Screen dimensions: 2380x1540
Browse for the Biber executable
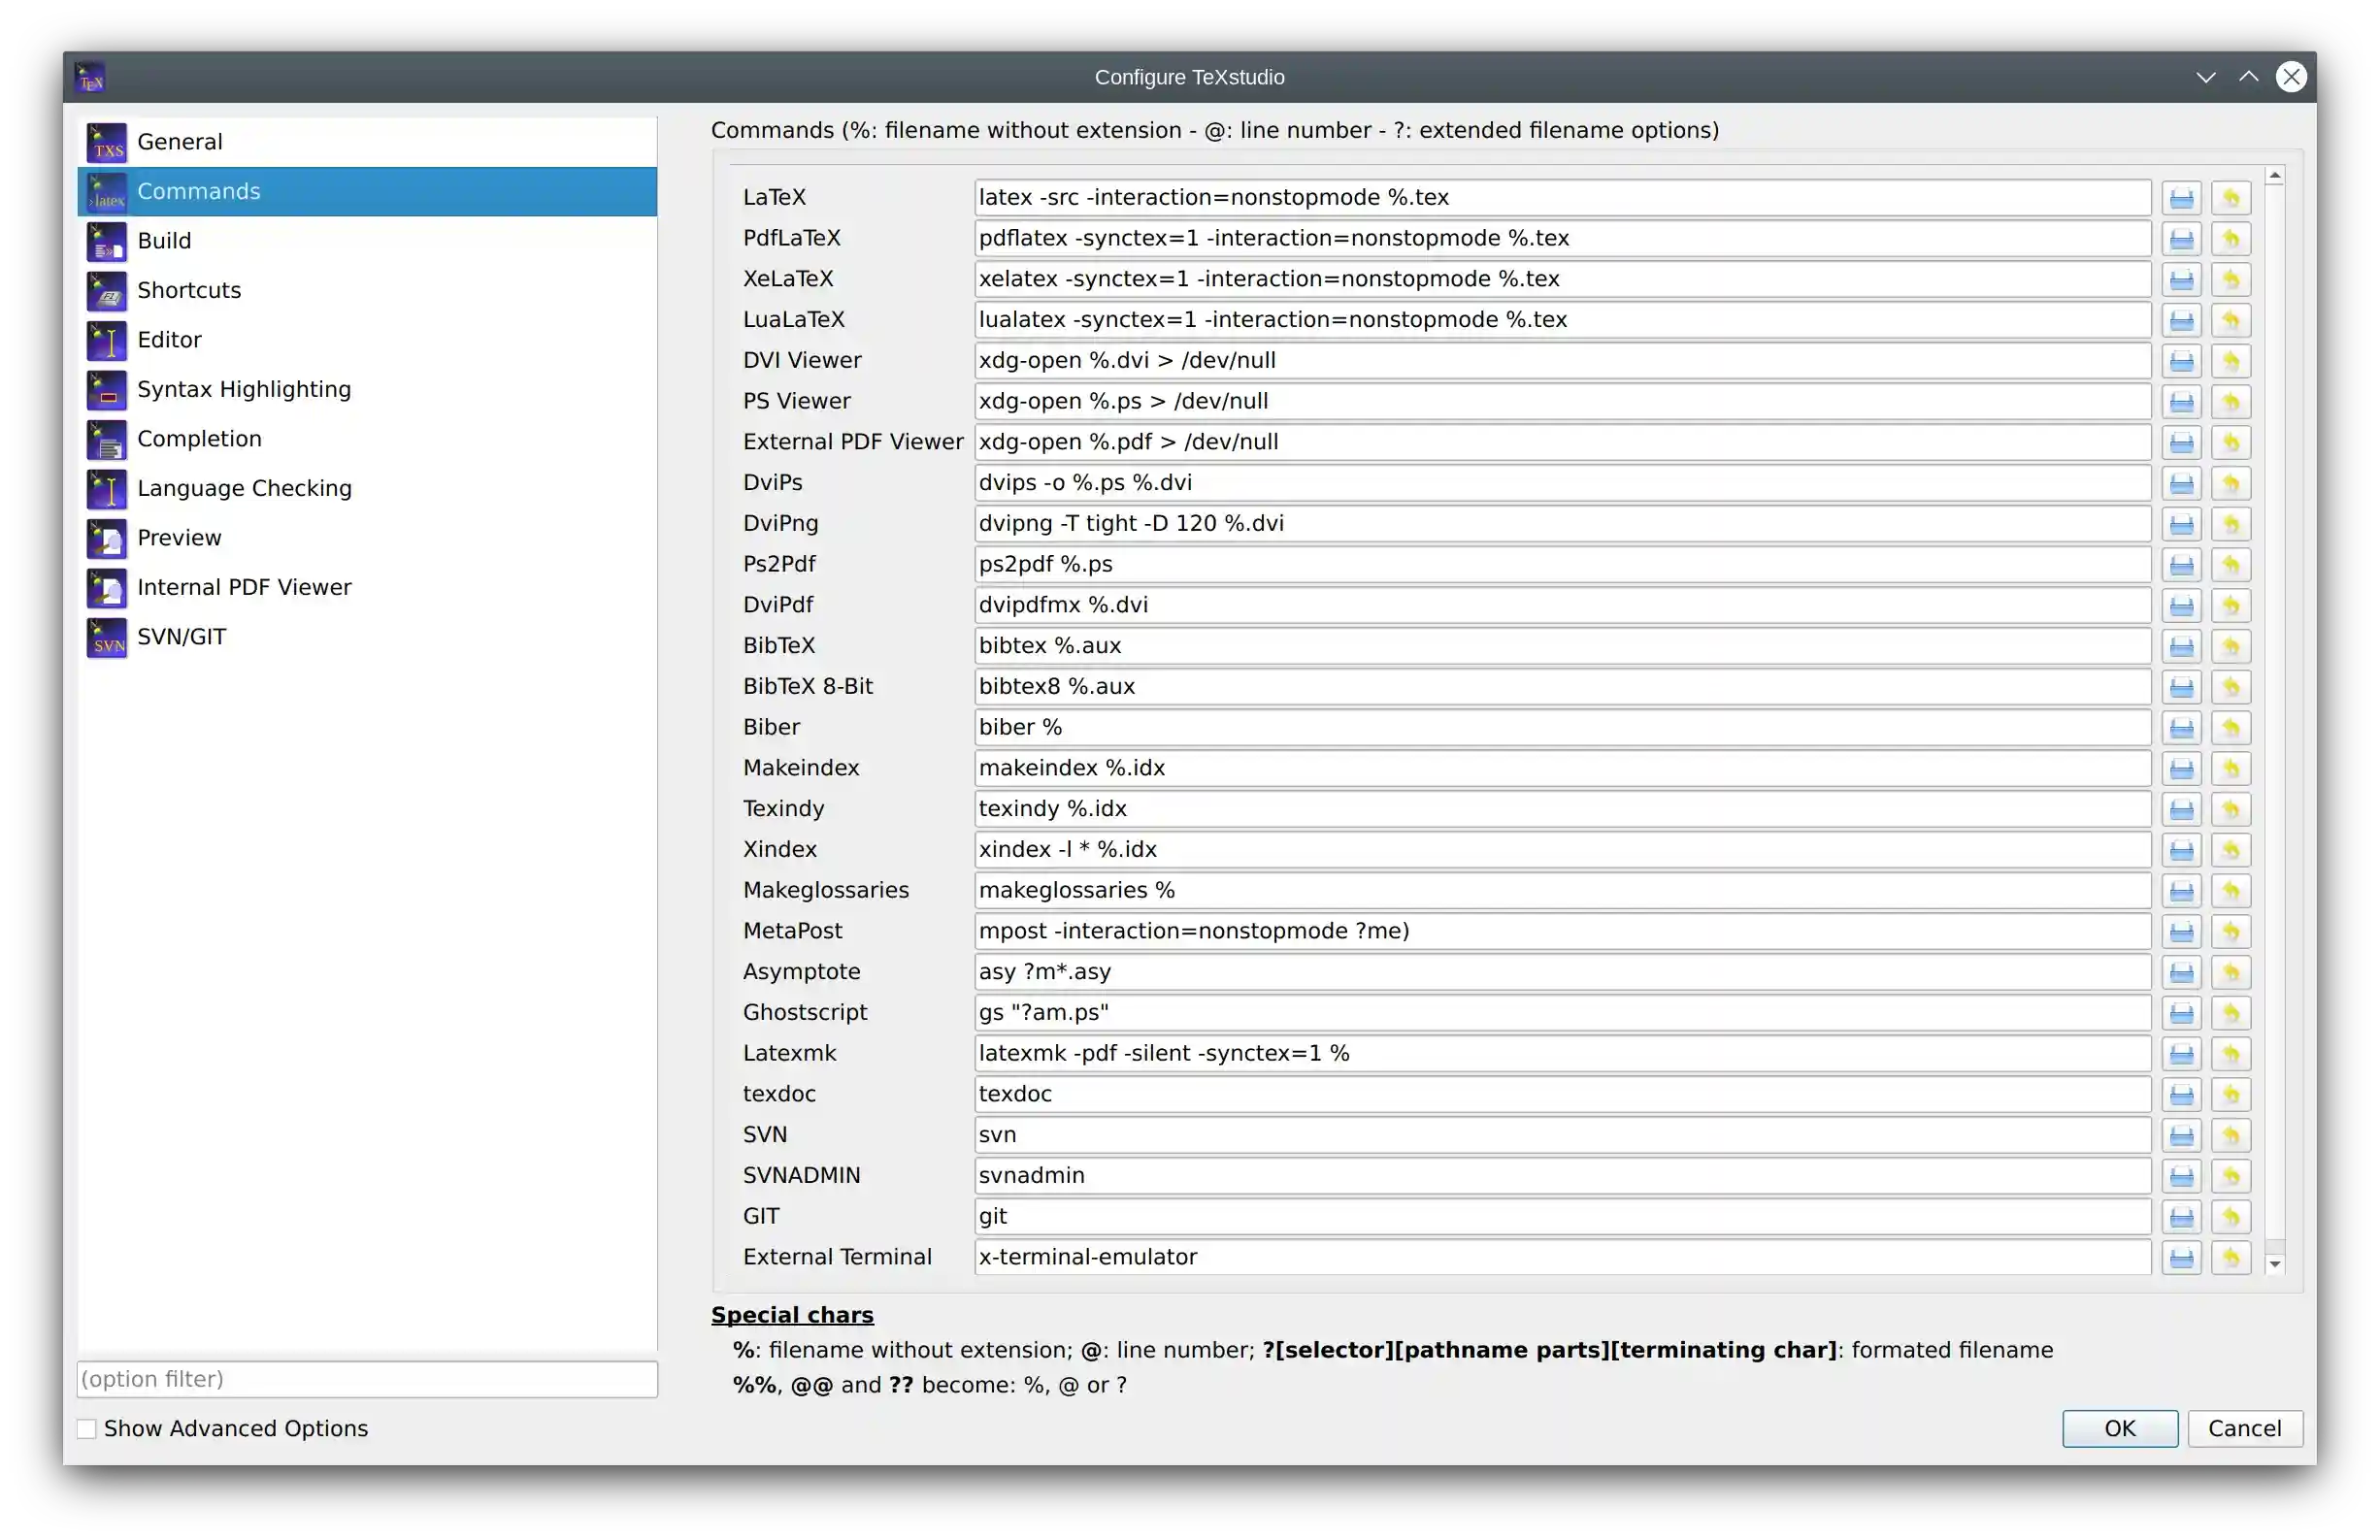click(x=2183, y=727)
